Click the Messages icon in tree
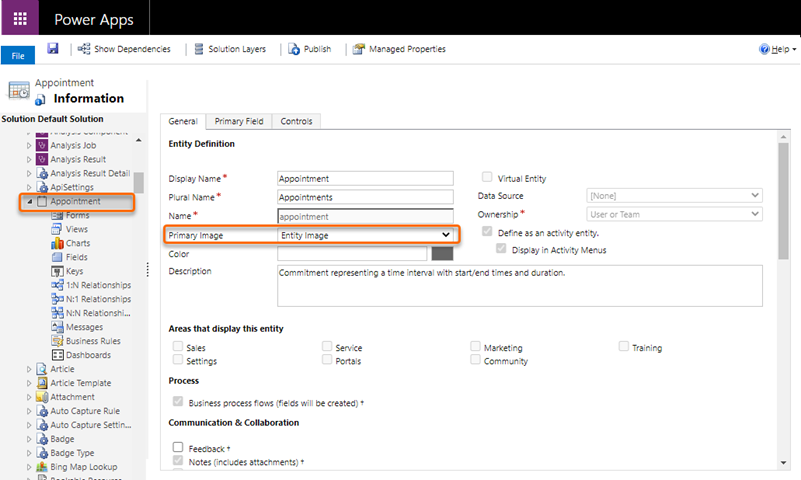801x480 pixels. (57, 327)
